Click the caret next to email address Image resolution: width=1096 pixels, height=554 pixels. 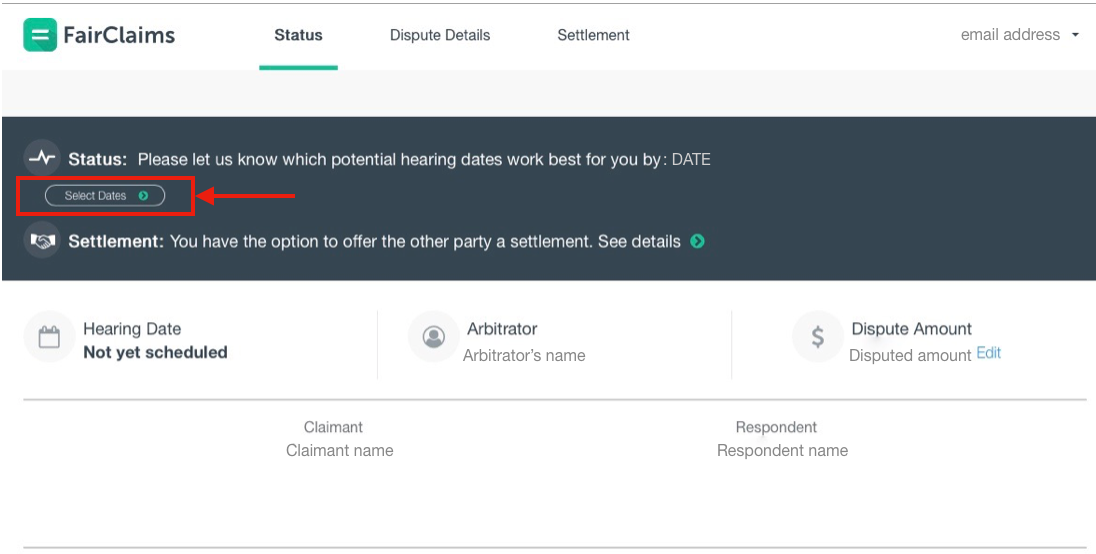point(1075,35)
